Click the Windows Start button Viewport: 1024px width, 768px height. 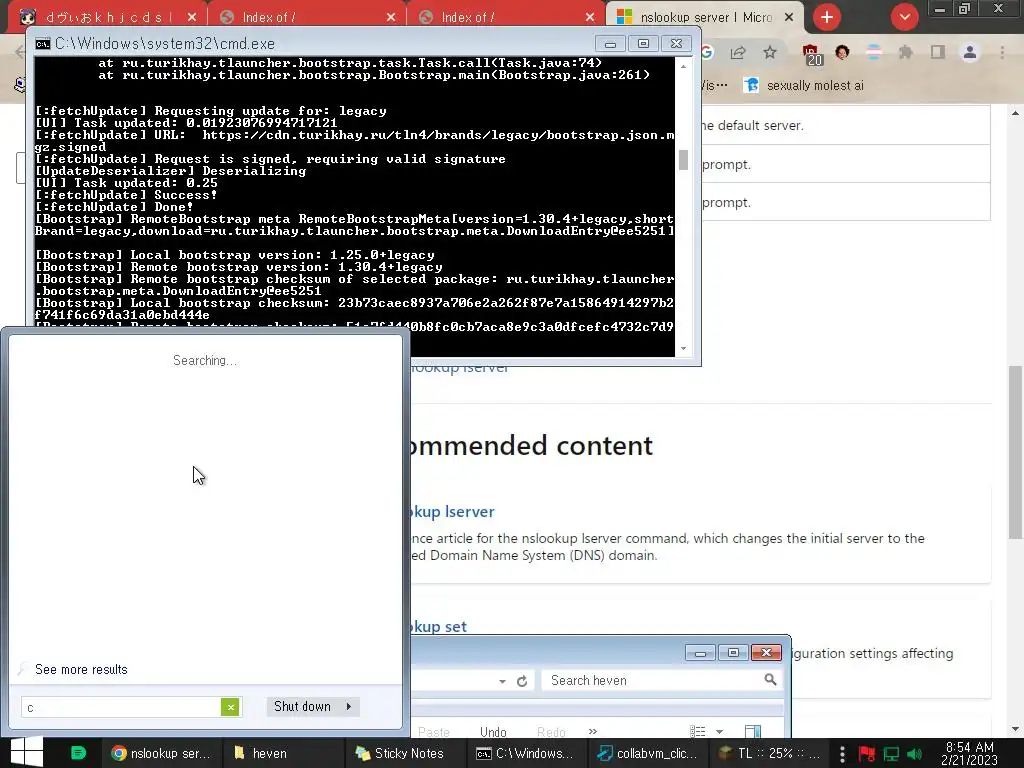click(27, 752)
